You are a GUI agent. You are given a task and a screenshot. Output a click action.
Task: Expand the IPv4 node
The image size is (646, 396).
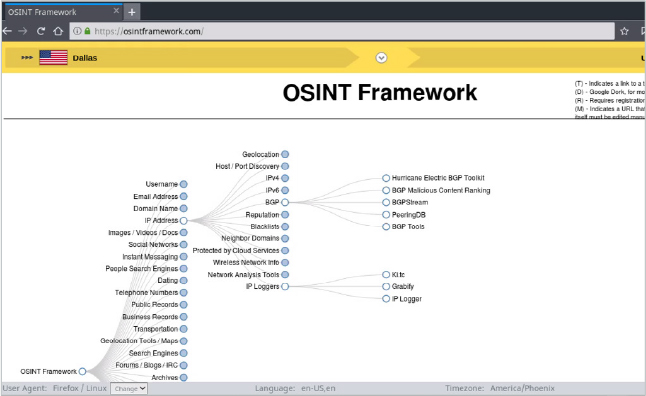(x=285, y=178)
